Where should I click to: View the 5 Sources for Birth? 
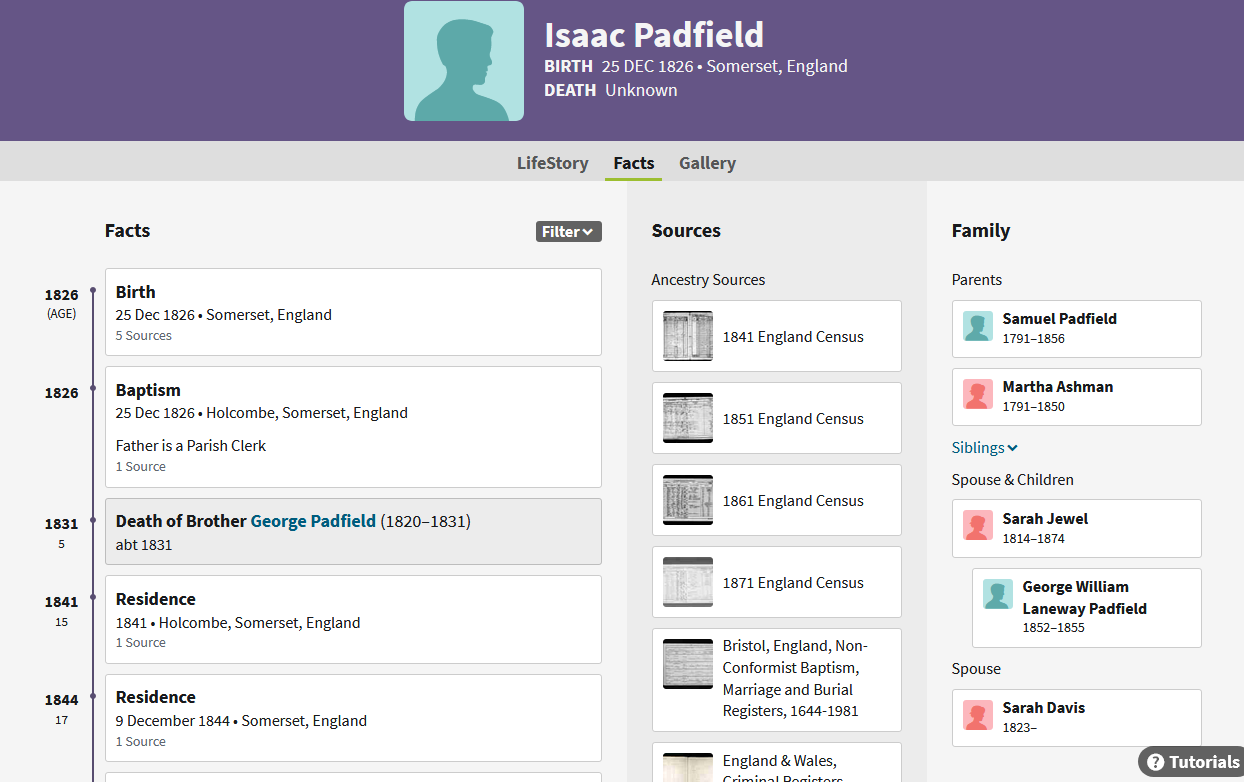click(x=144, y=336)
